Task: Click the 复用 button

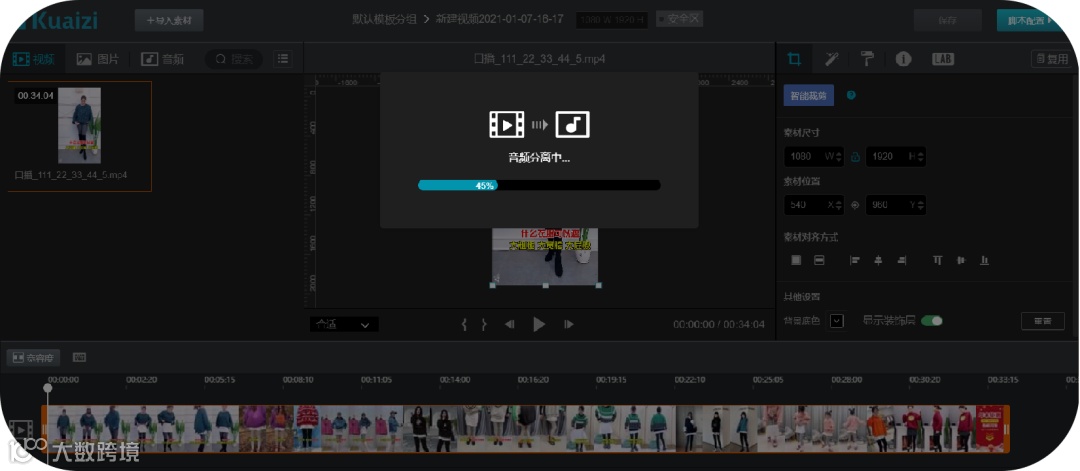Action: (x=1051, y=59)
